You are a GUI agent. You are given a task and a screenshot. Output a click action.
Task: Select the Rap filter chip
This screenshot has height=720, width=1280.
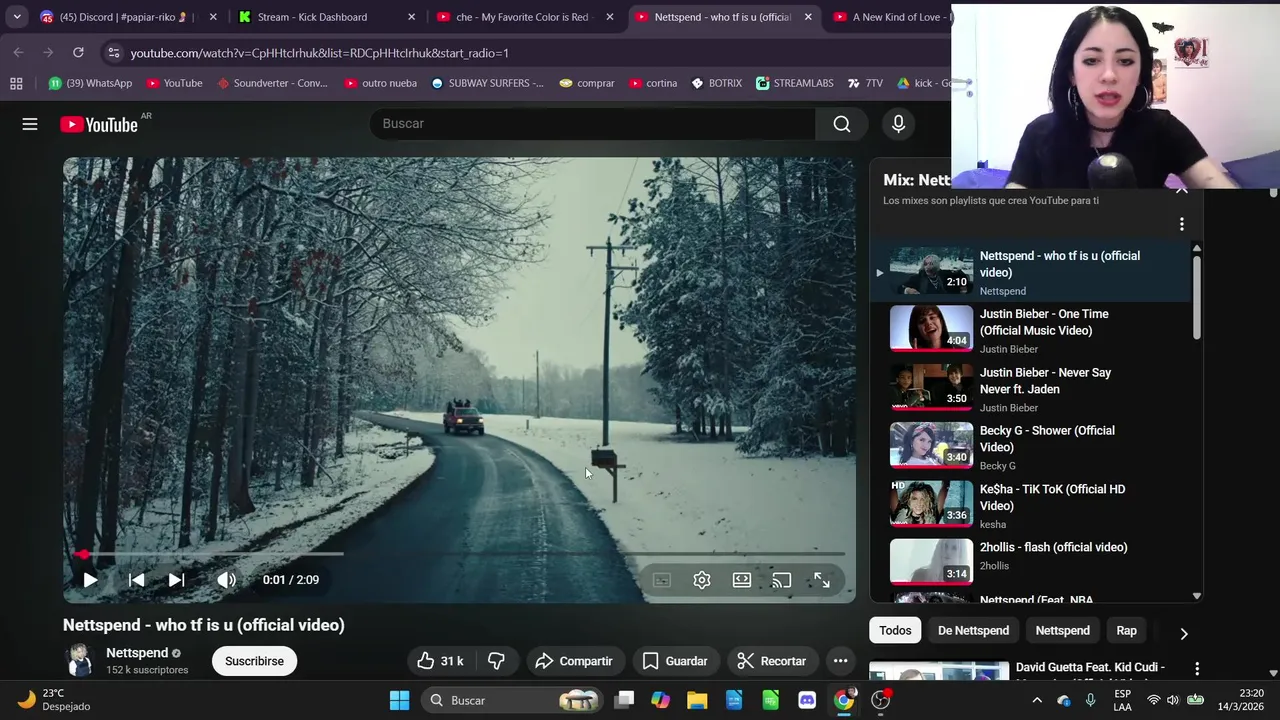click(1126, 631)
